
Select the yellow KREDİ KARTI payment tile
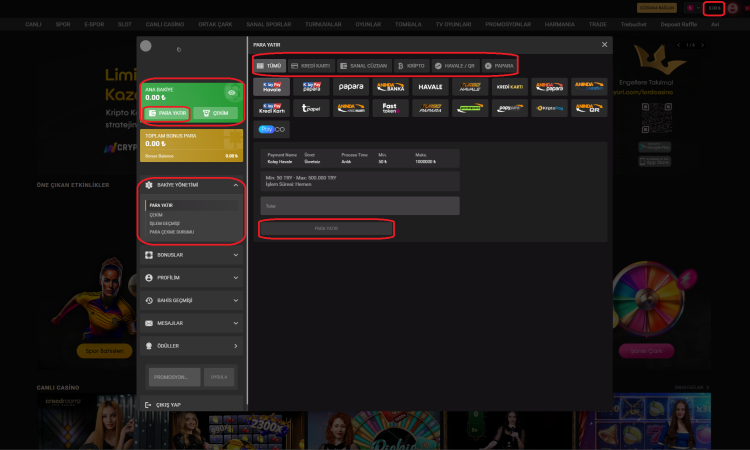coord(509,87)
